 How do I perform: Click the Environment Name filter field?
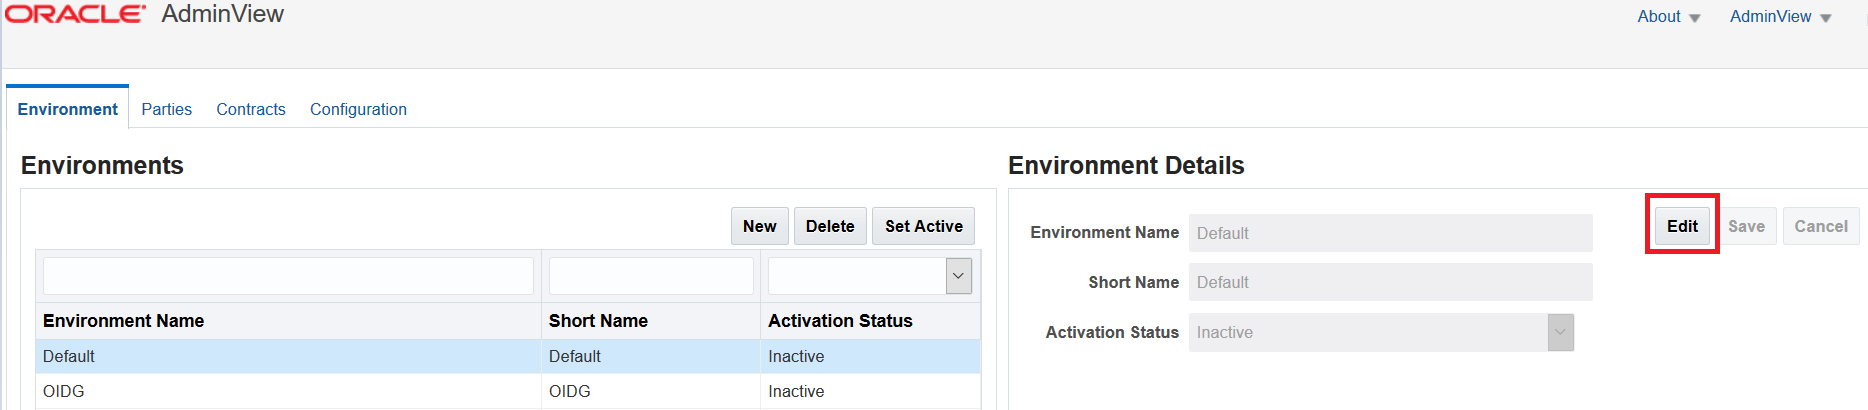coord(288,276)
